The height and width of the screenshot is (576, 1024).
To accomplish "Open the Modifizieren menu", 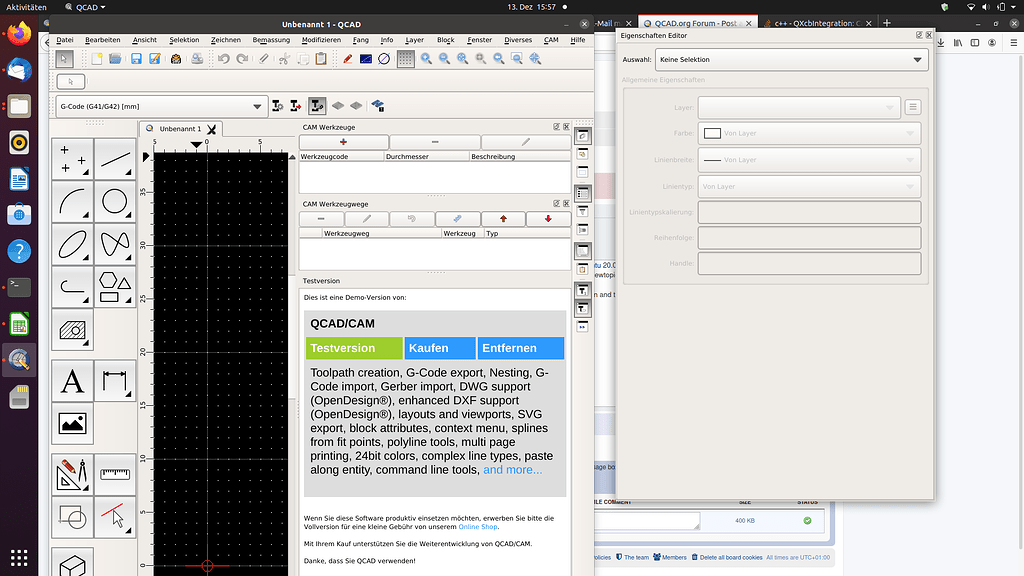I will point(321,40).
